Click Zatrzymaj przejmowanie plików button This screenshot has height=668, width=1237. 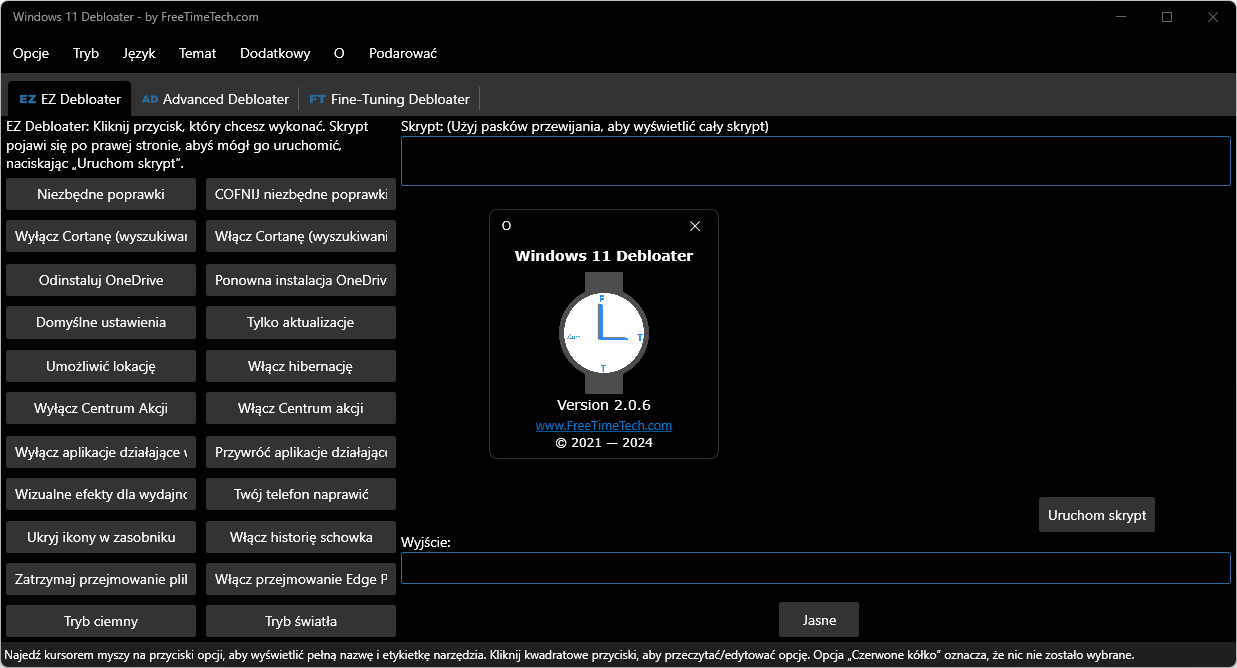[101, 579]
